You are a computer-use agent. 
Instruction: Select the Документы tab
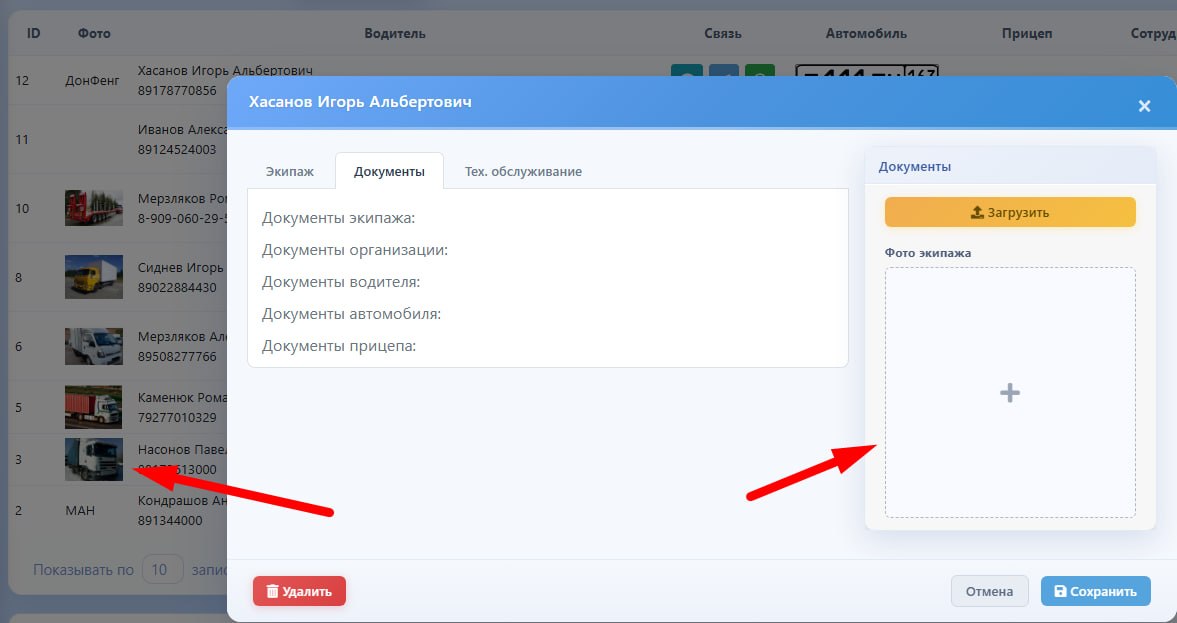point(389,171)
